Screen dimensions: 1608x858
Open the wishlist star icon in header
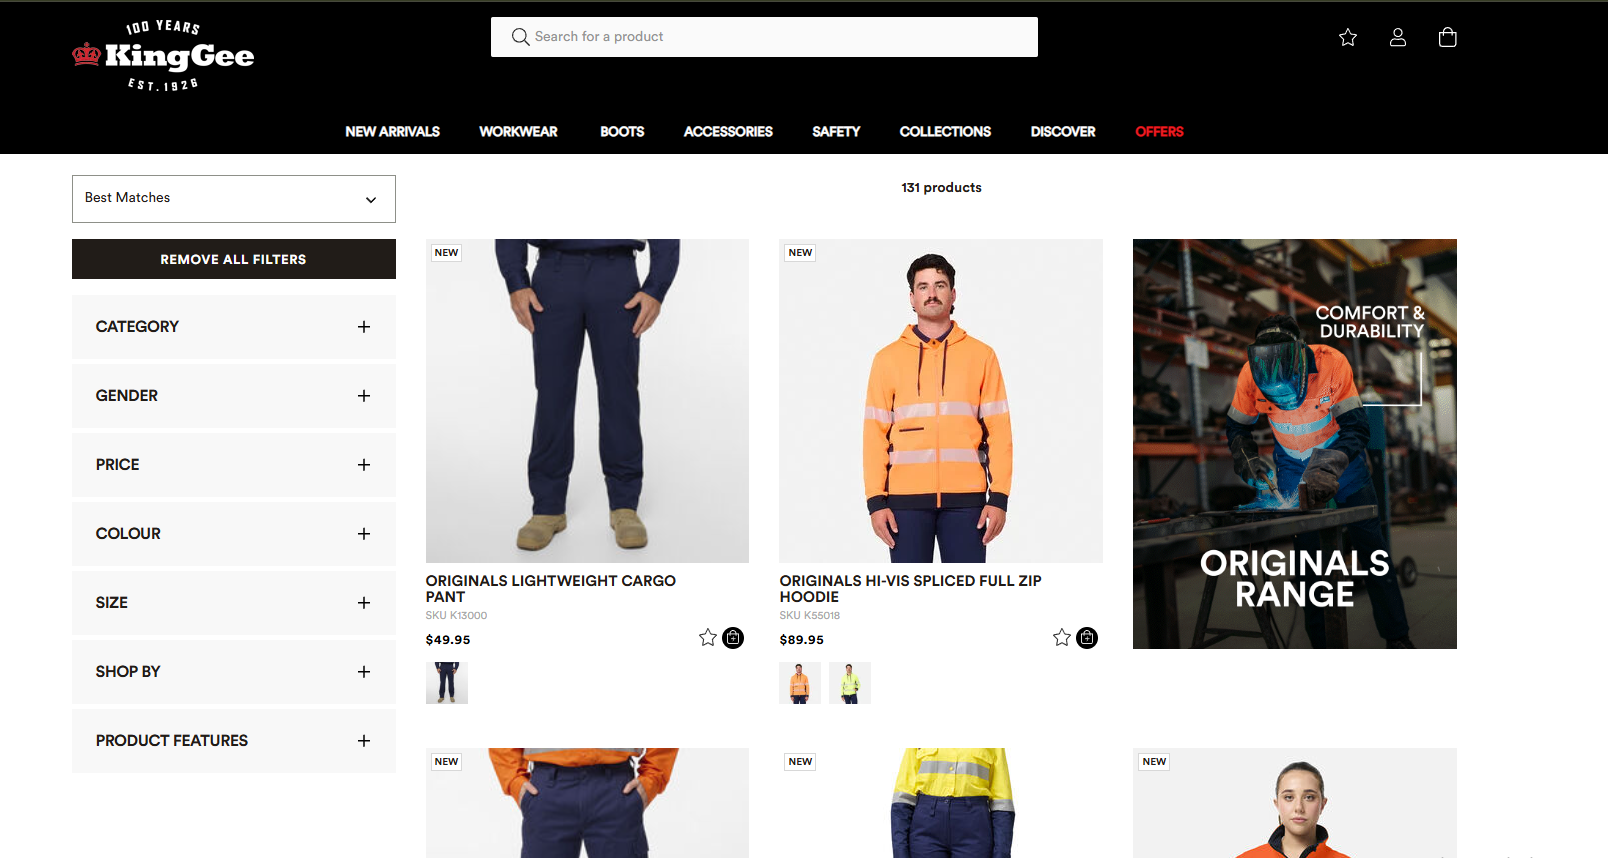pos(1348,37)
